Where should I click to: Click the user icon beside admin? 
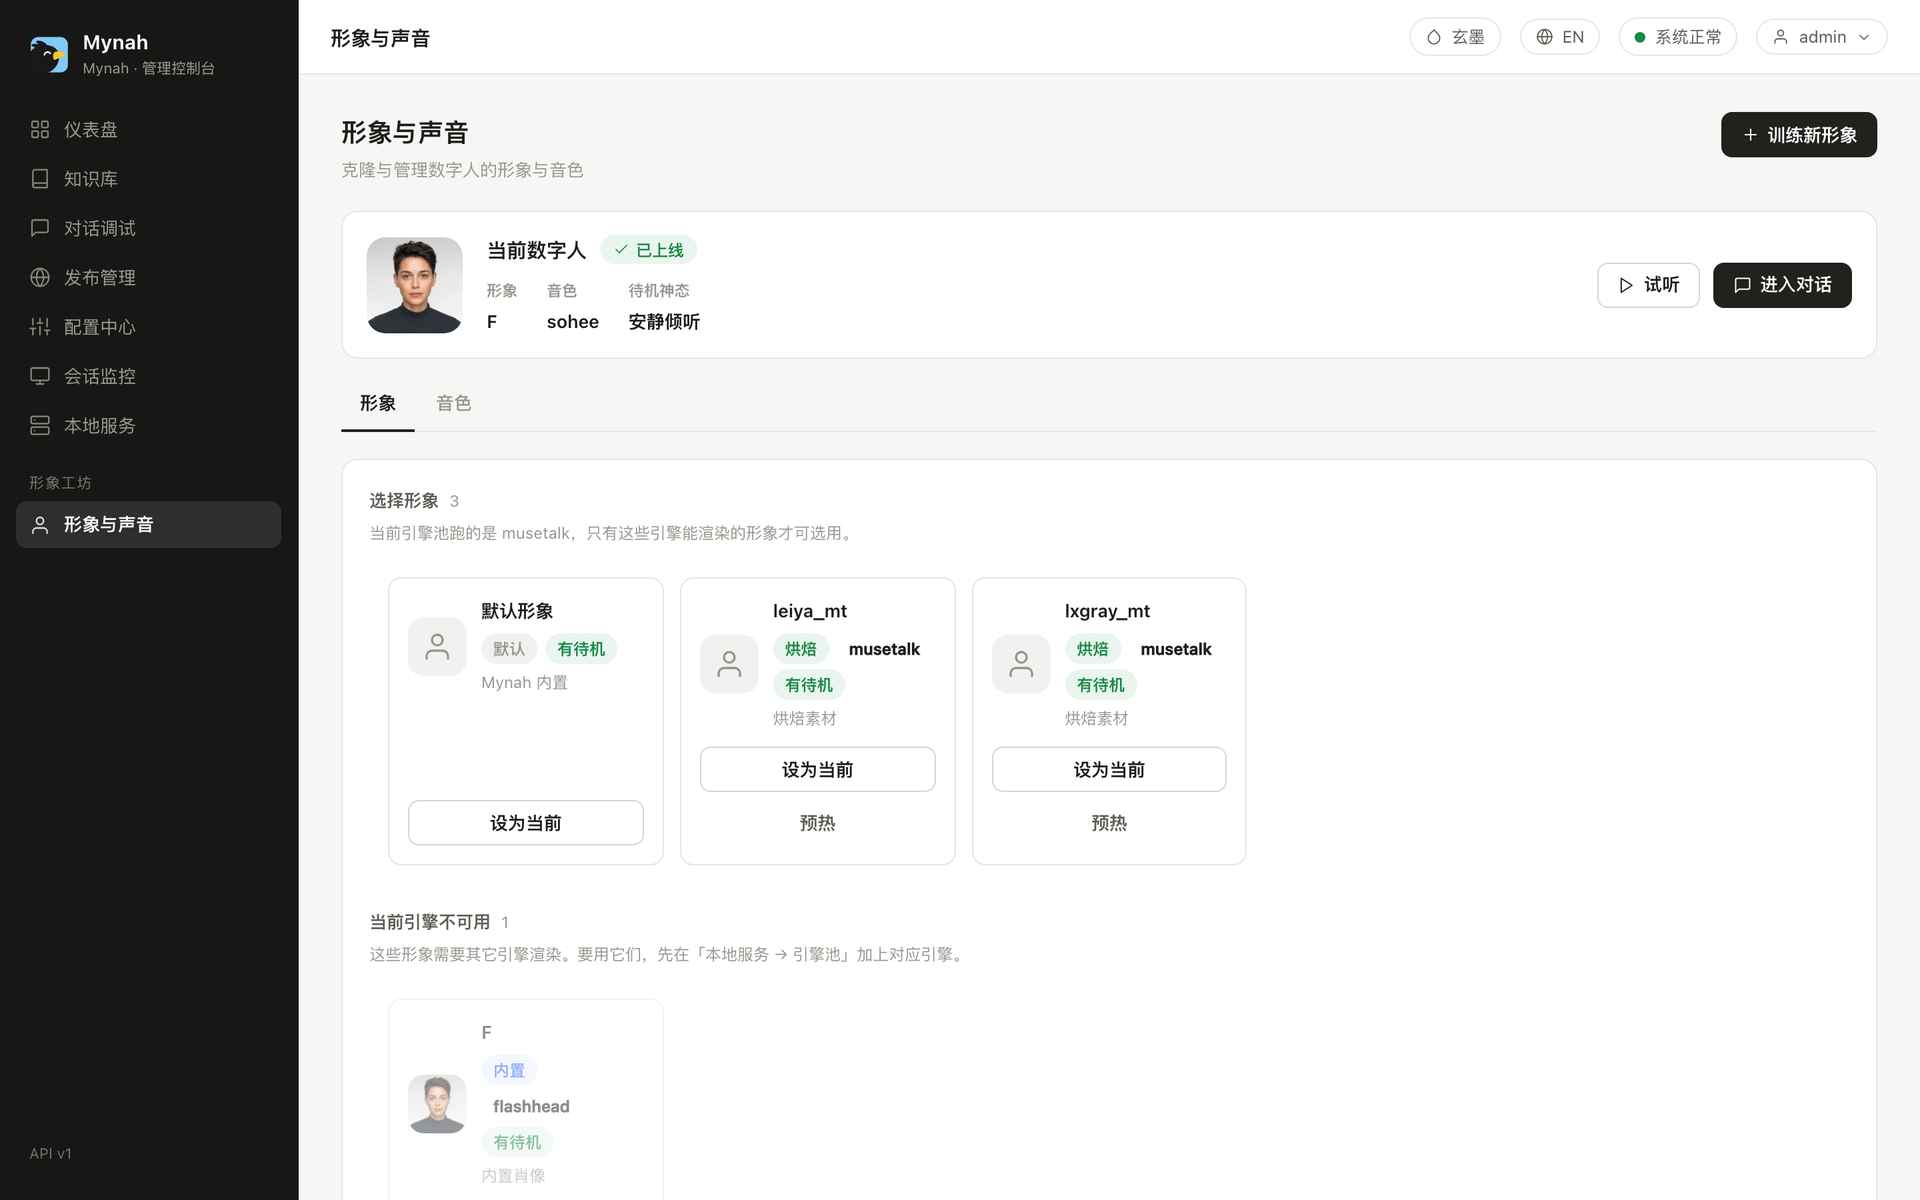[1781, 37]
